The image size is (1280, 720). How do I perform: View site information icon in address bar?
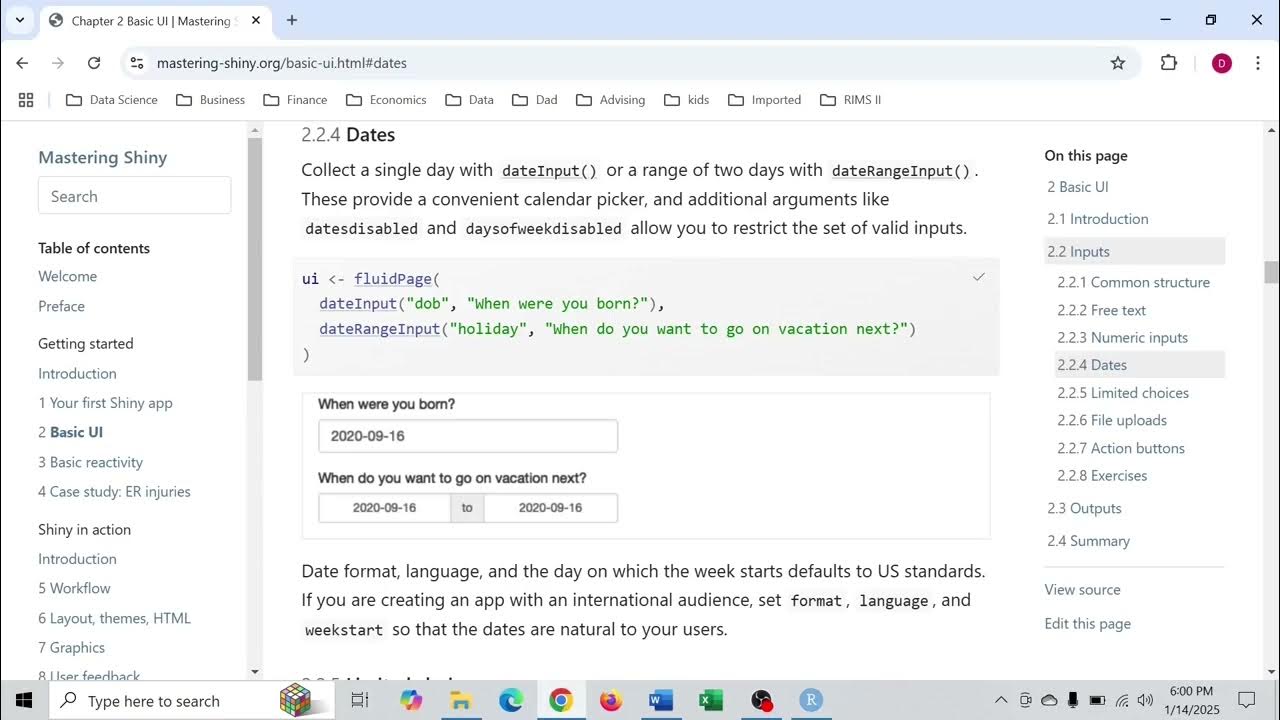[x=138, y=63]
